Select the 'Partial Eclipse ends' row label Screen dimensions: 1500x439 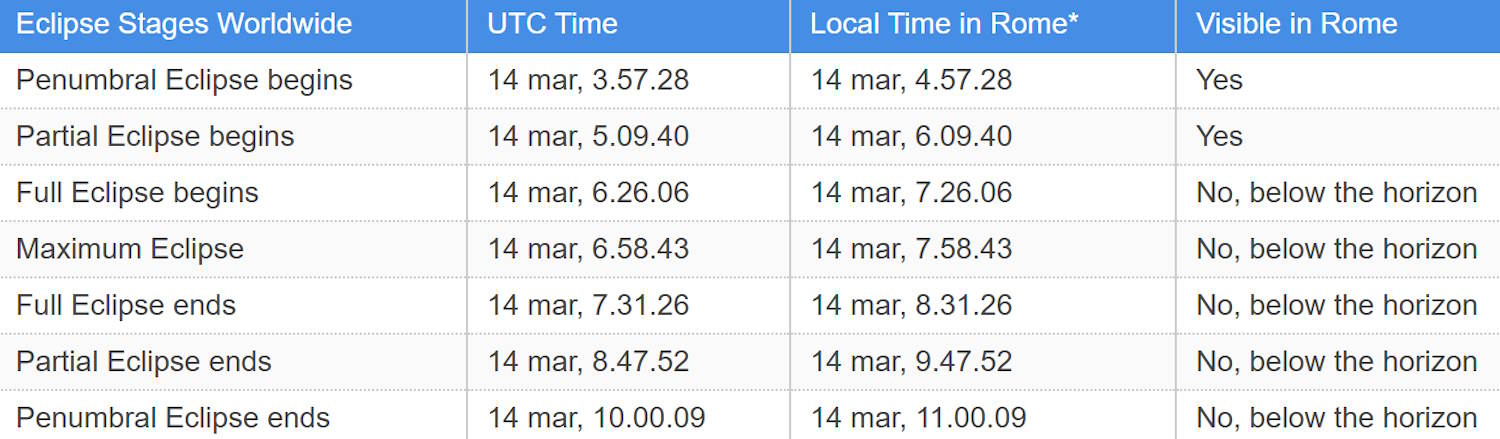click(144, 361)
